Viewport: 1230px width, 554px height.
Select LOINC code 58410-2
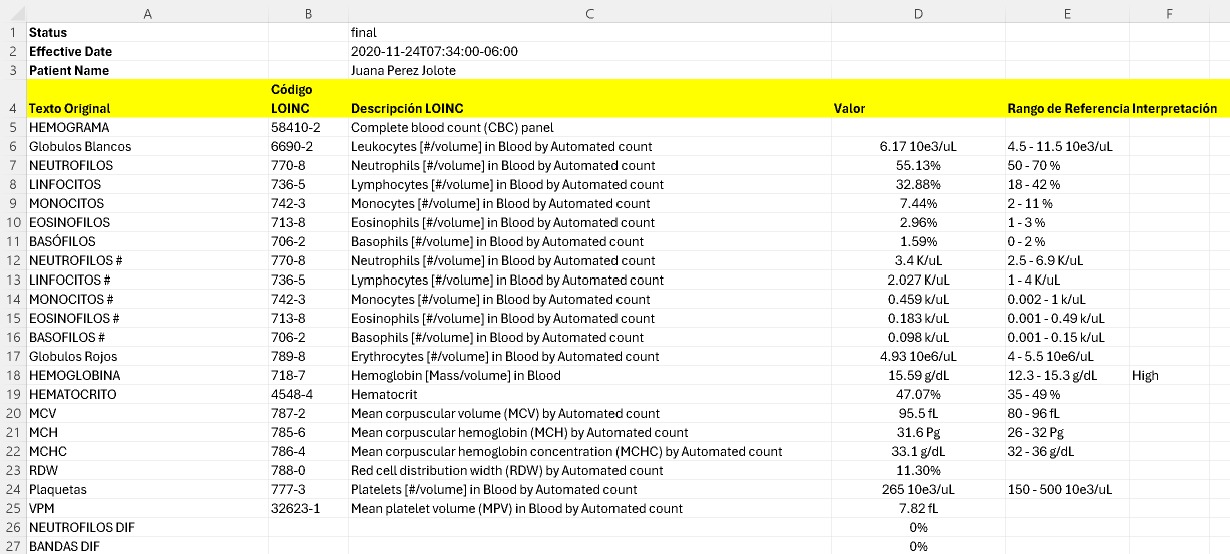308,128
